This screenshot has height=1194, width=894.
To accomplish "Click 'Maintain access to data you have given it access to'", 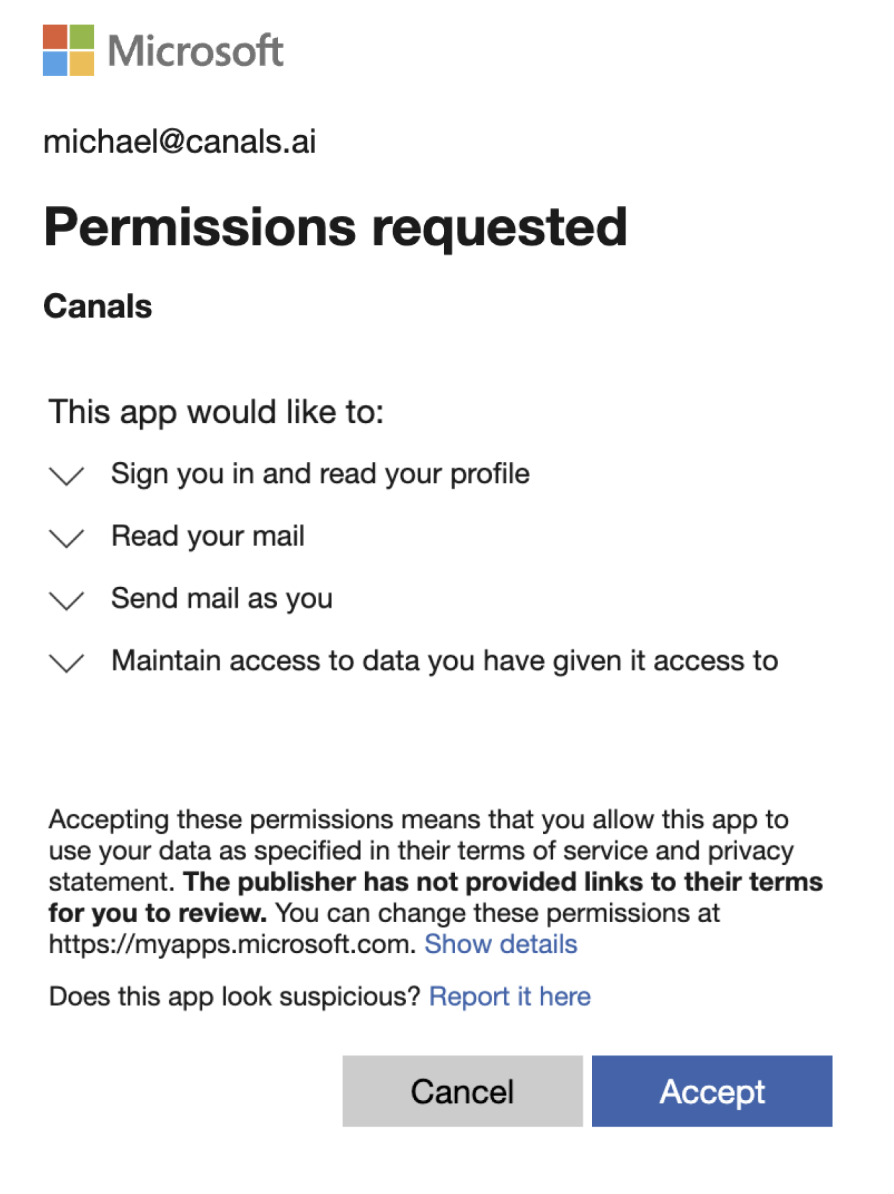I will pos(445,662).
